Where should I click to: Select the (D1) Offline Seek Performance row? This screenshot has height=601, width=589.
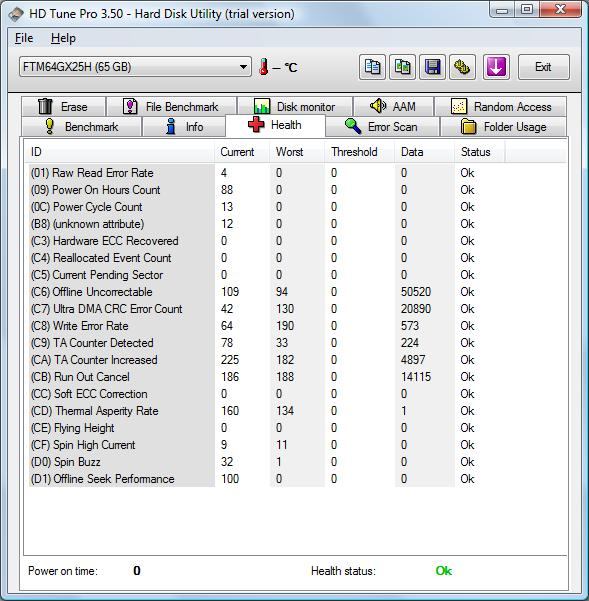(267, 479)
